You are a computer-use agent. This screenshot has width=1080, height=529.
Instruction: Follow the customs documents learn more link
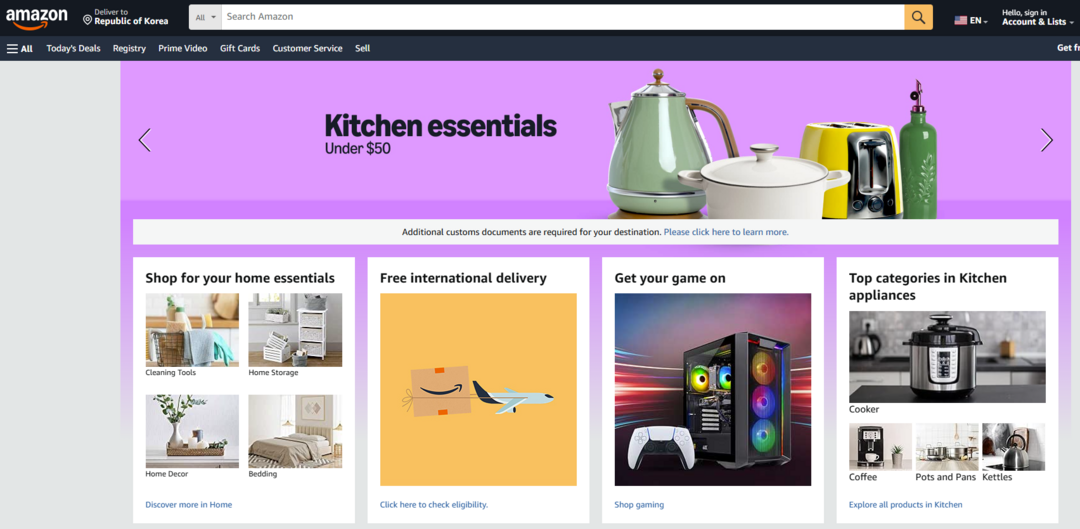[x=726, y=232]
